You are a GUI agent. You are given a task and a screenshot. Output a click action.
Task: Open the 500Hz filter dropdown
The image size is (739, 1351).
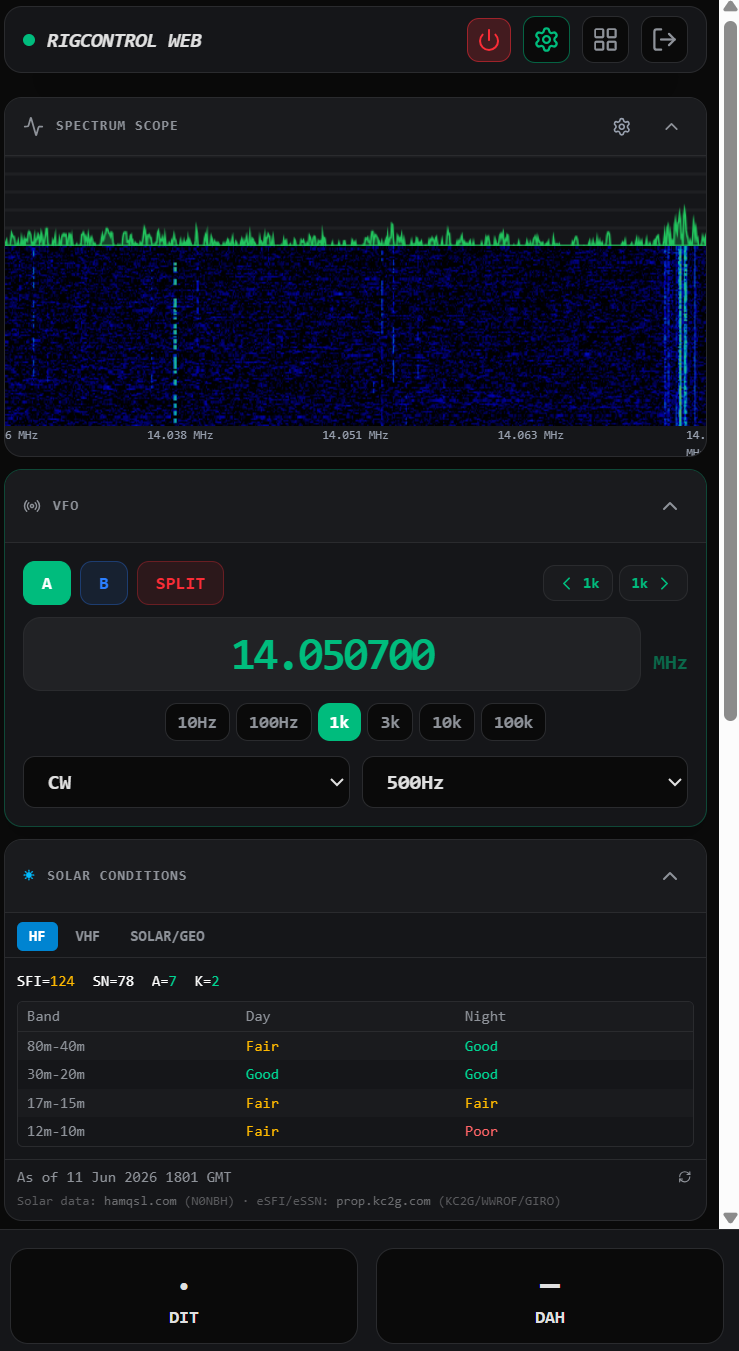point(525,782)
